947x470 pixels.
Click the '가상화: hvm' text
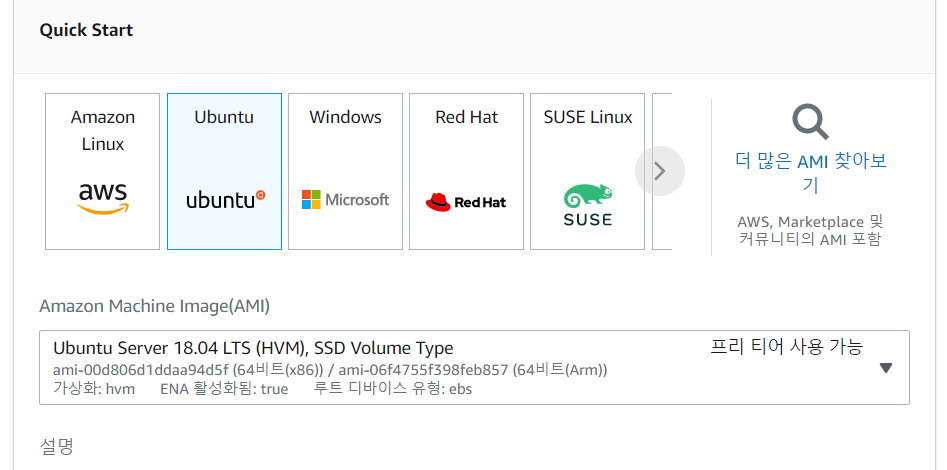(94, 388)
